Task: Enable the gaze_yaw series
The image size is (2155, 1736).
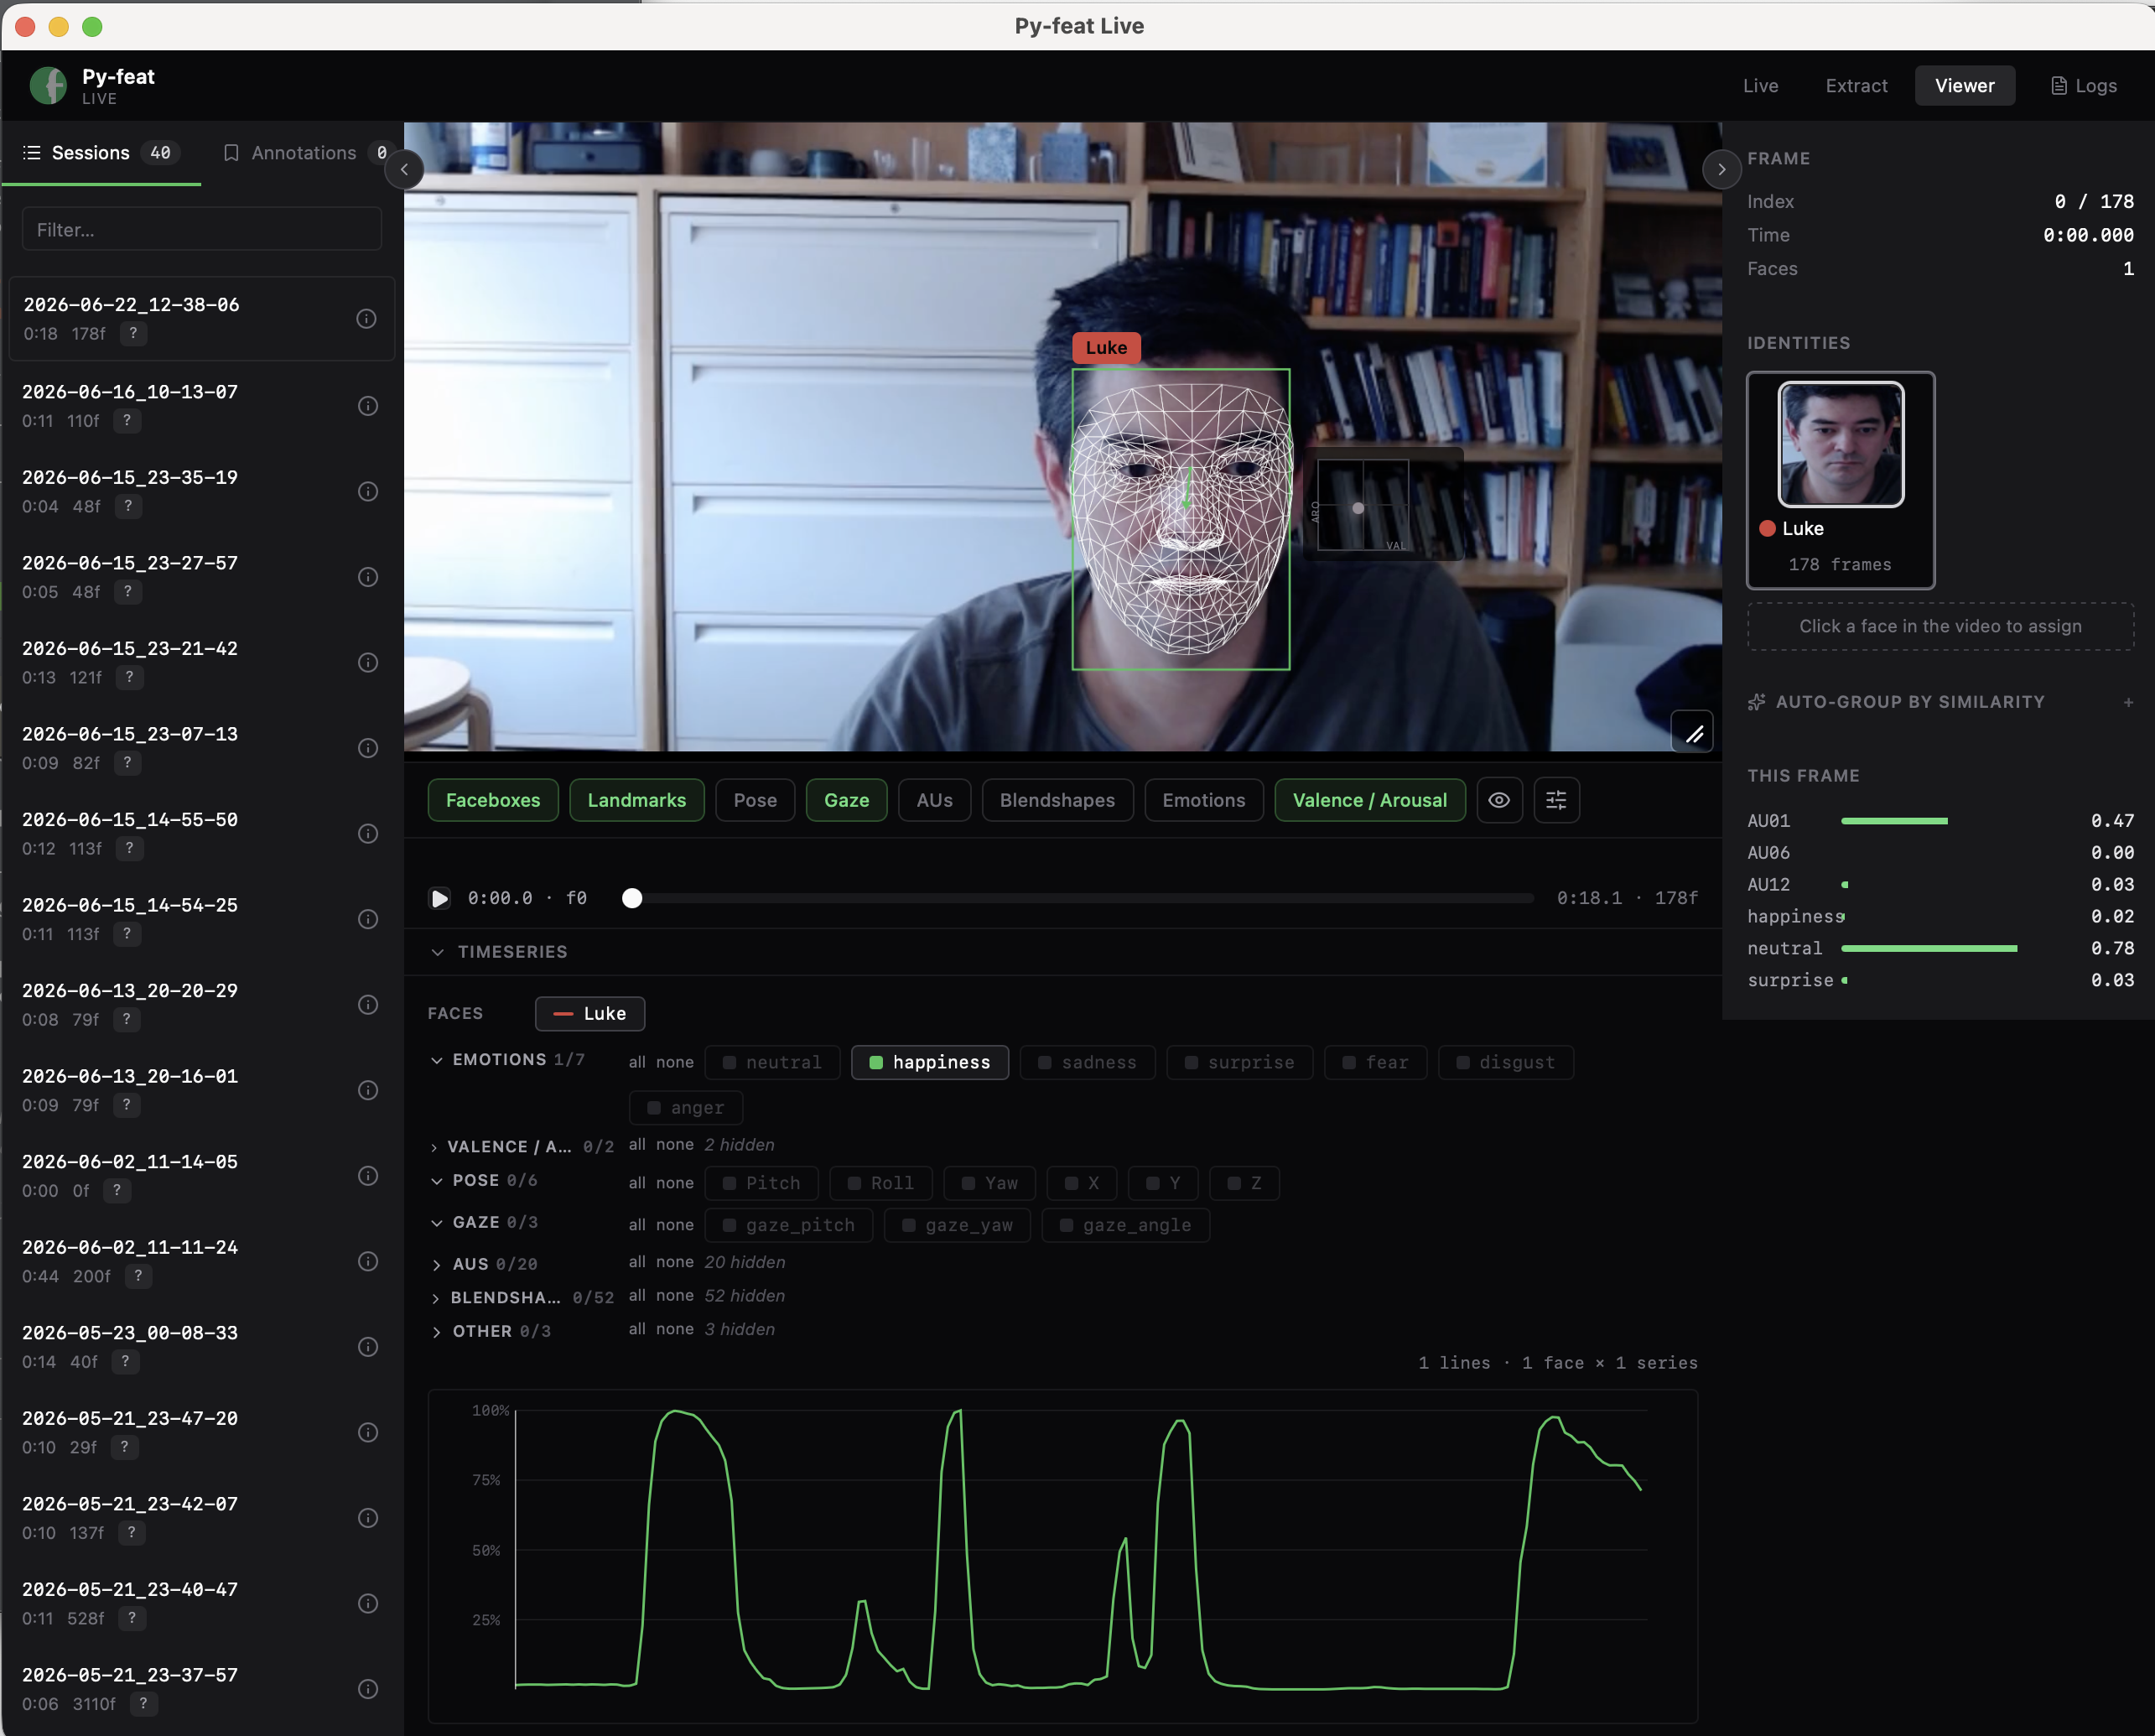Action: pos(957,1225)
